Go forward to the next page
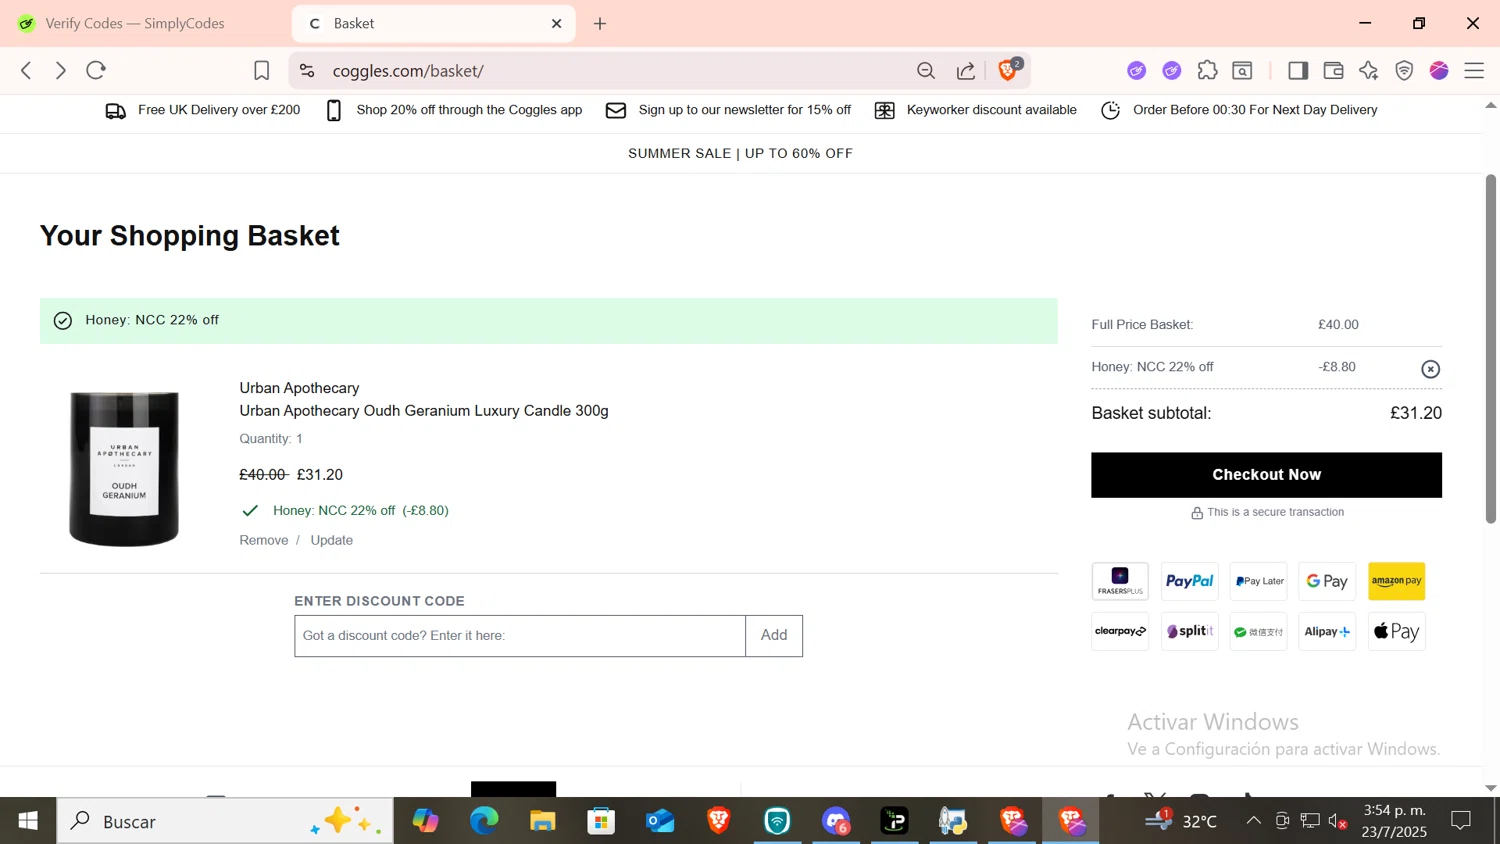The width and height of the screenshot is (1500, 844). point(61,70)
